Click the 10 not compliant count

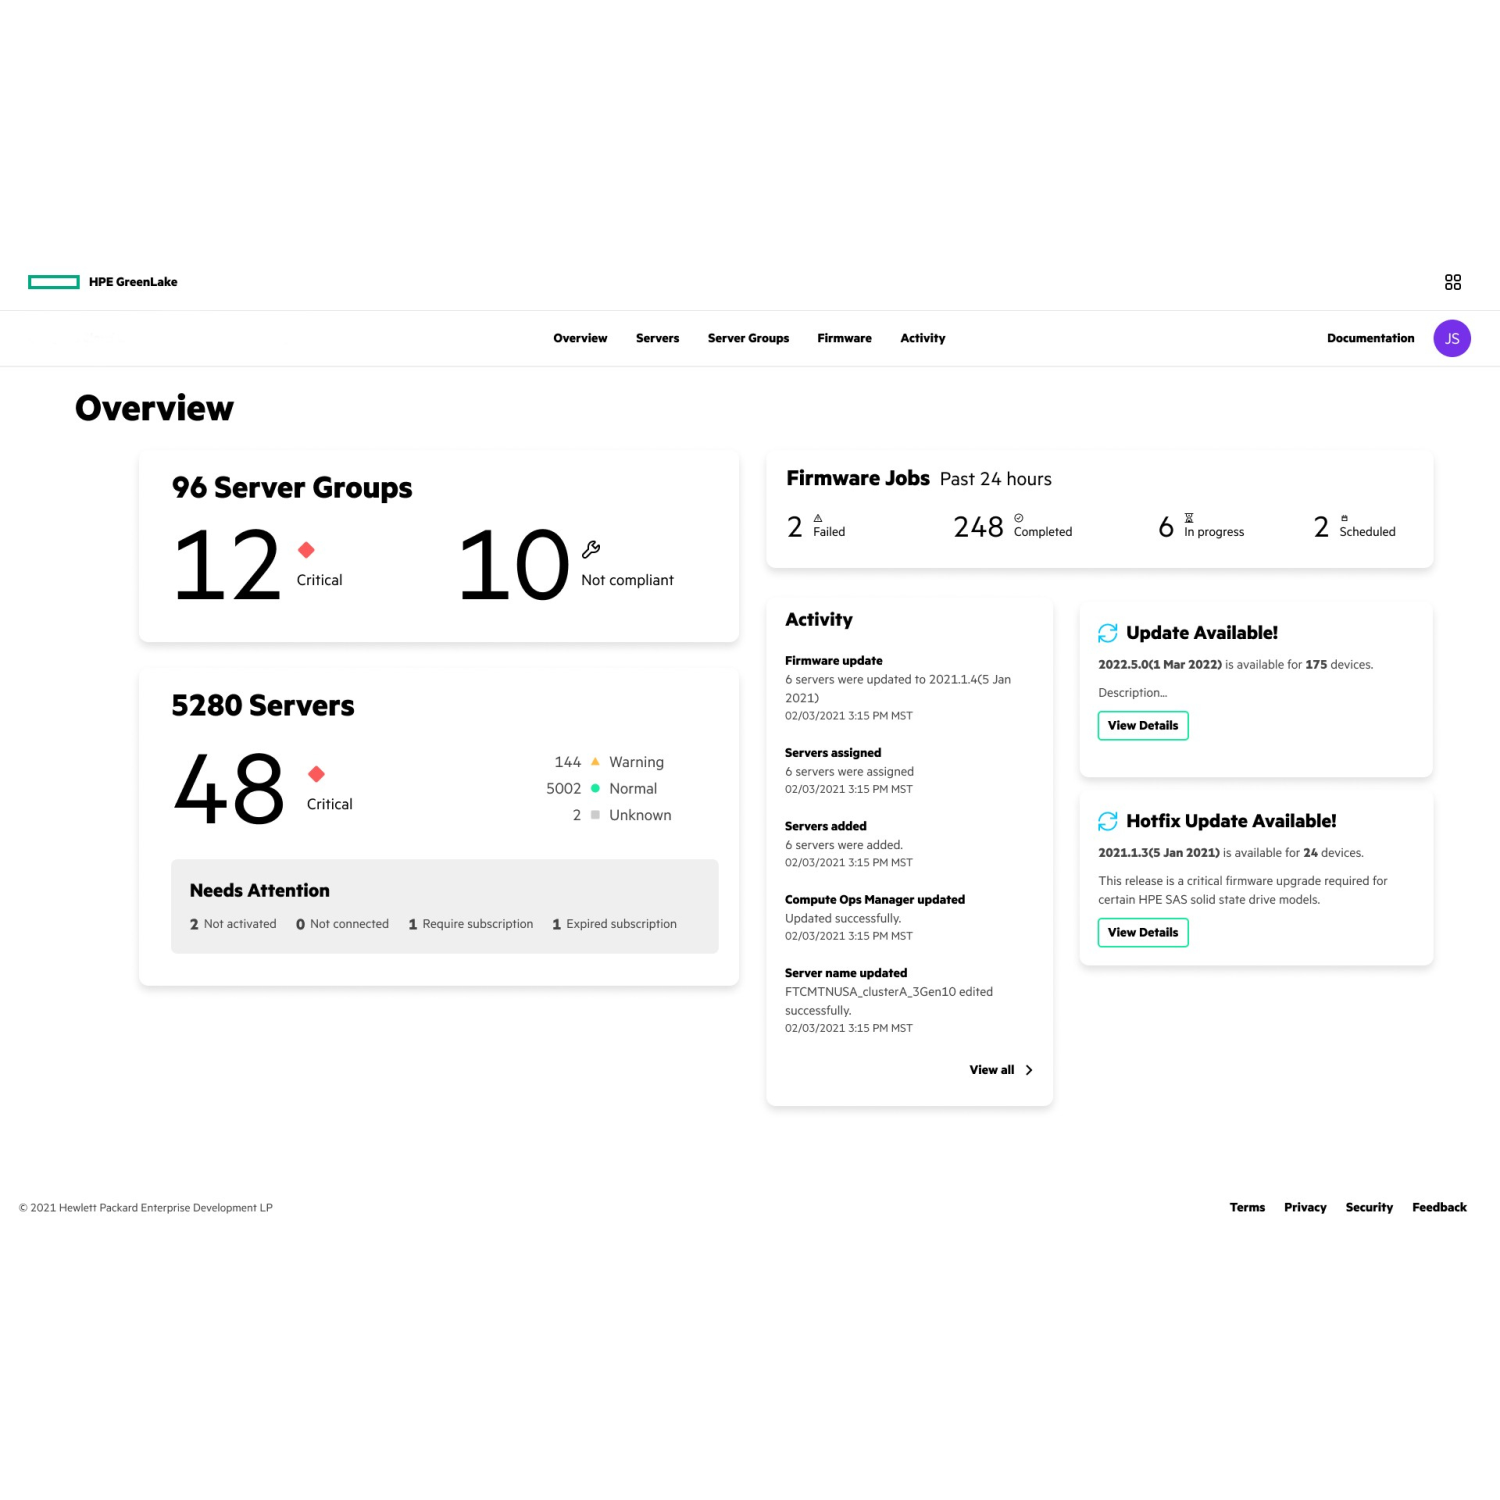click(514, 565)
